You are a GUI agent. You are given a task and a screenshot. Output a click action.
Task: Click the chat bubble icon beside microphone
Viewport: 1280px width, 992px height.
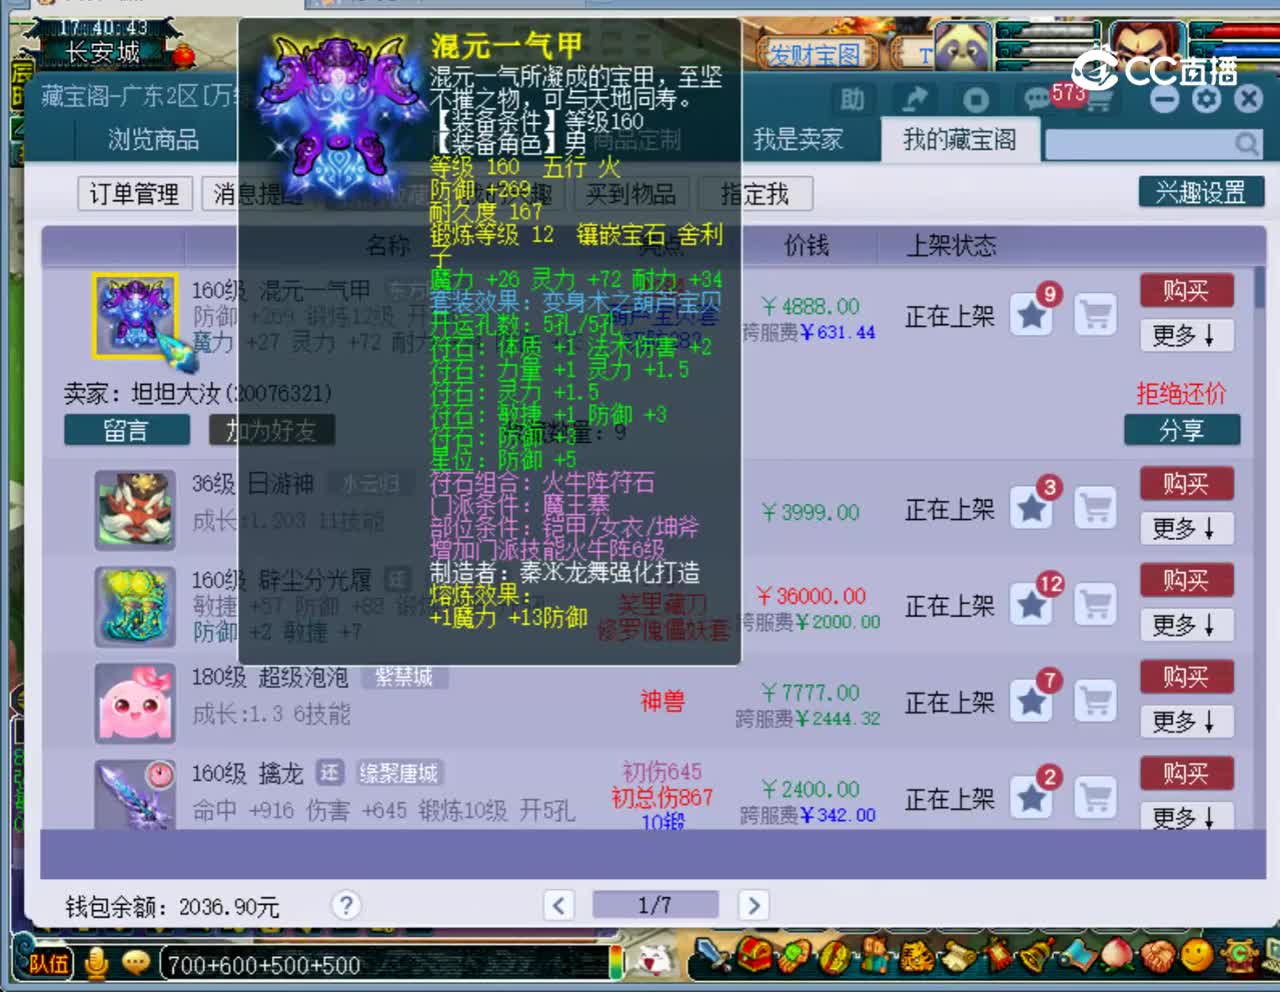coord(135,963)
